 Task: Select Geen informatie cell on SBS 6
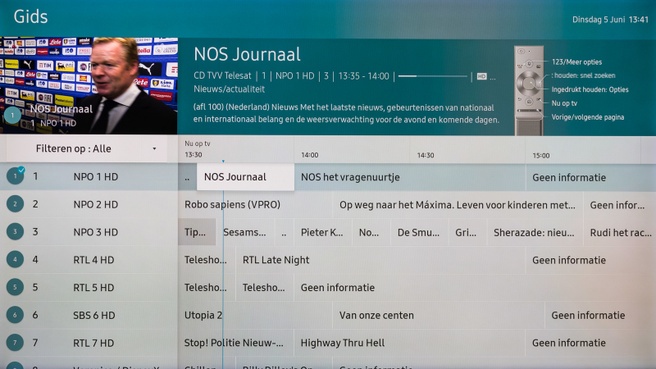pos(601,315)
